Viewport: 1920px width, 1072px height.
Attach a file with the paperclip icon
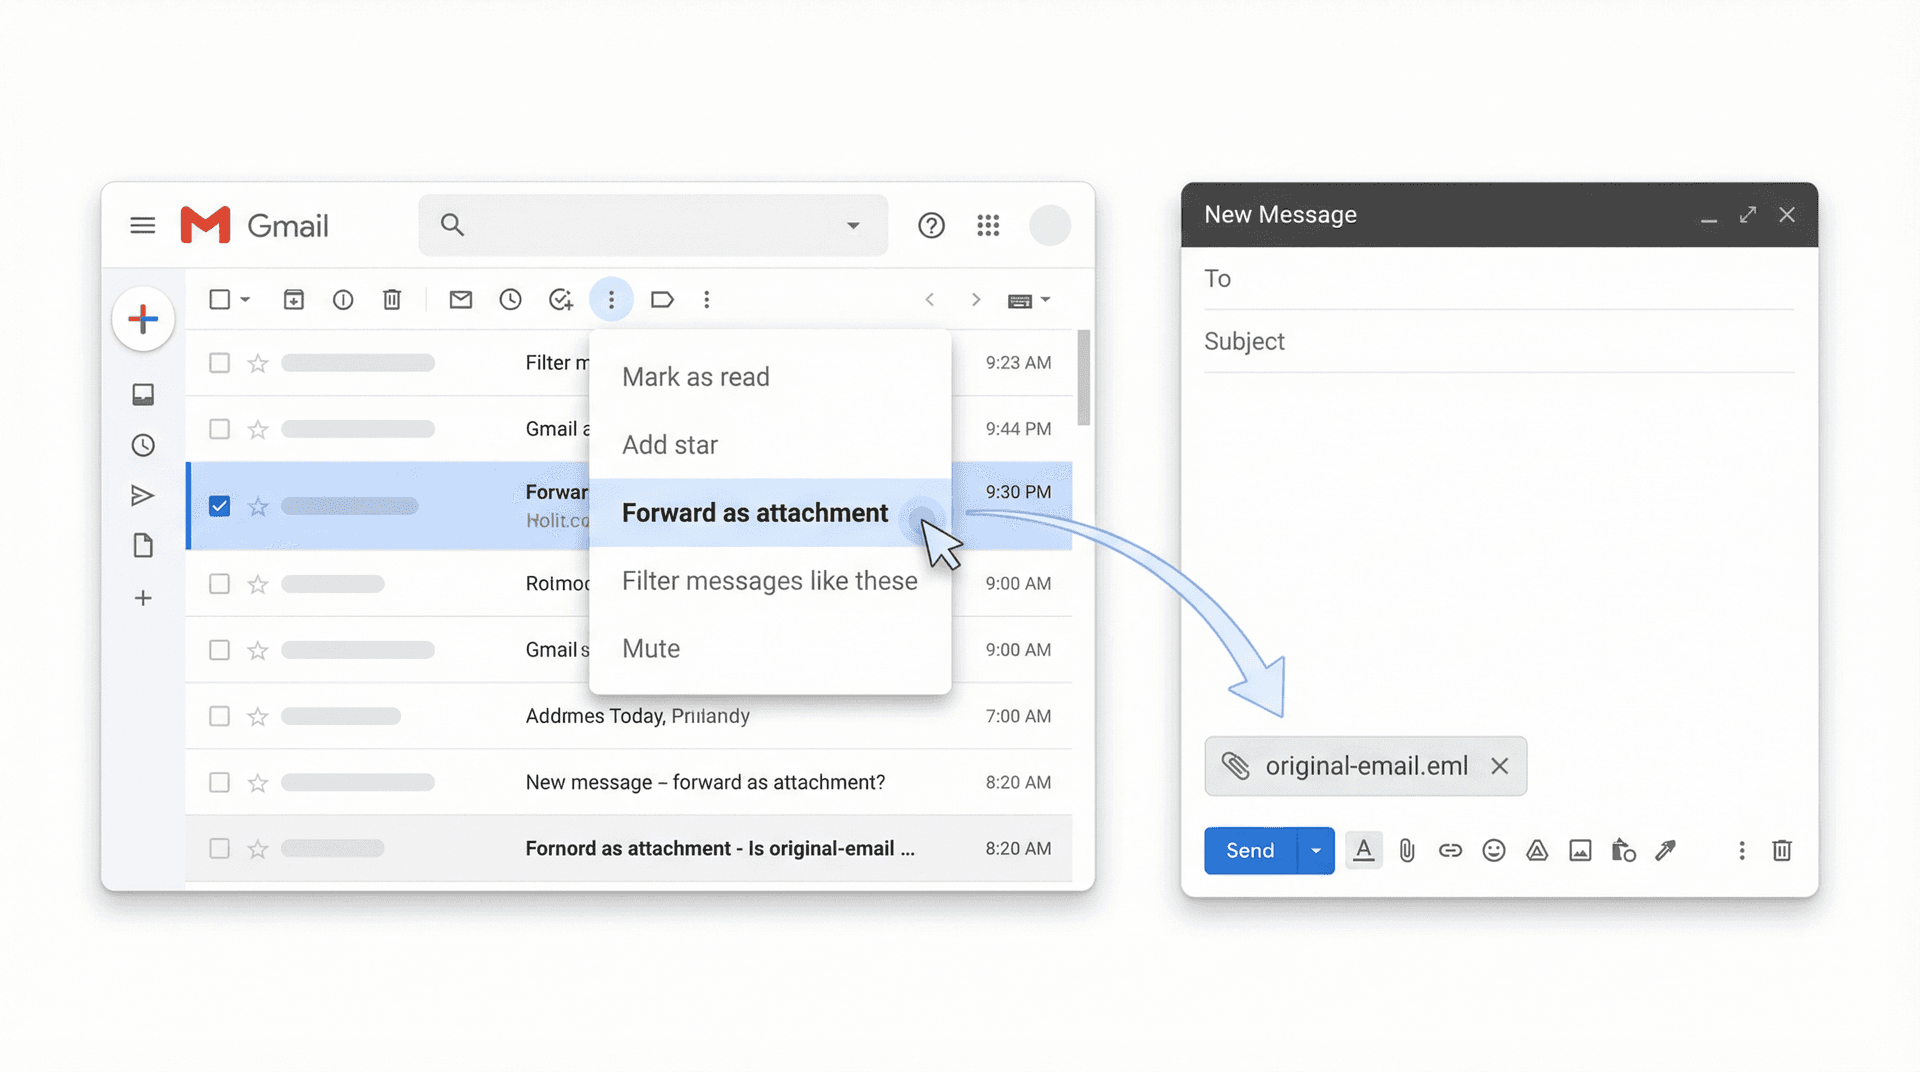coord(1407,850)
